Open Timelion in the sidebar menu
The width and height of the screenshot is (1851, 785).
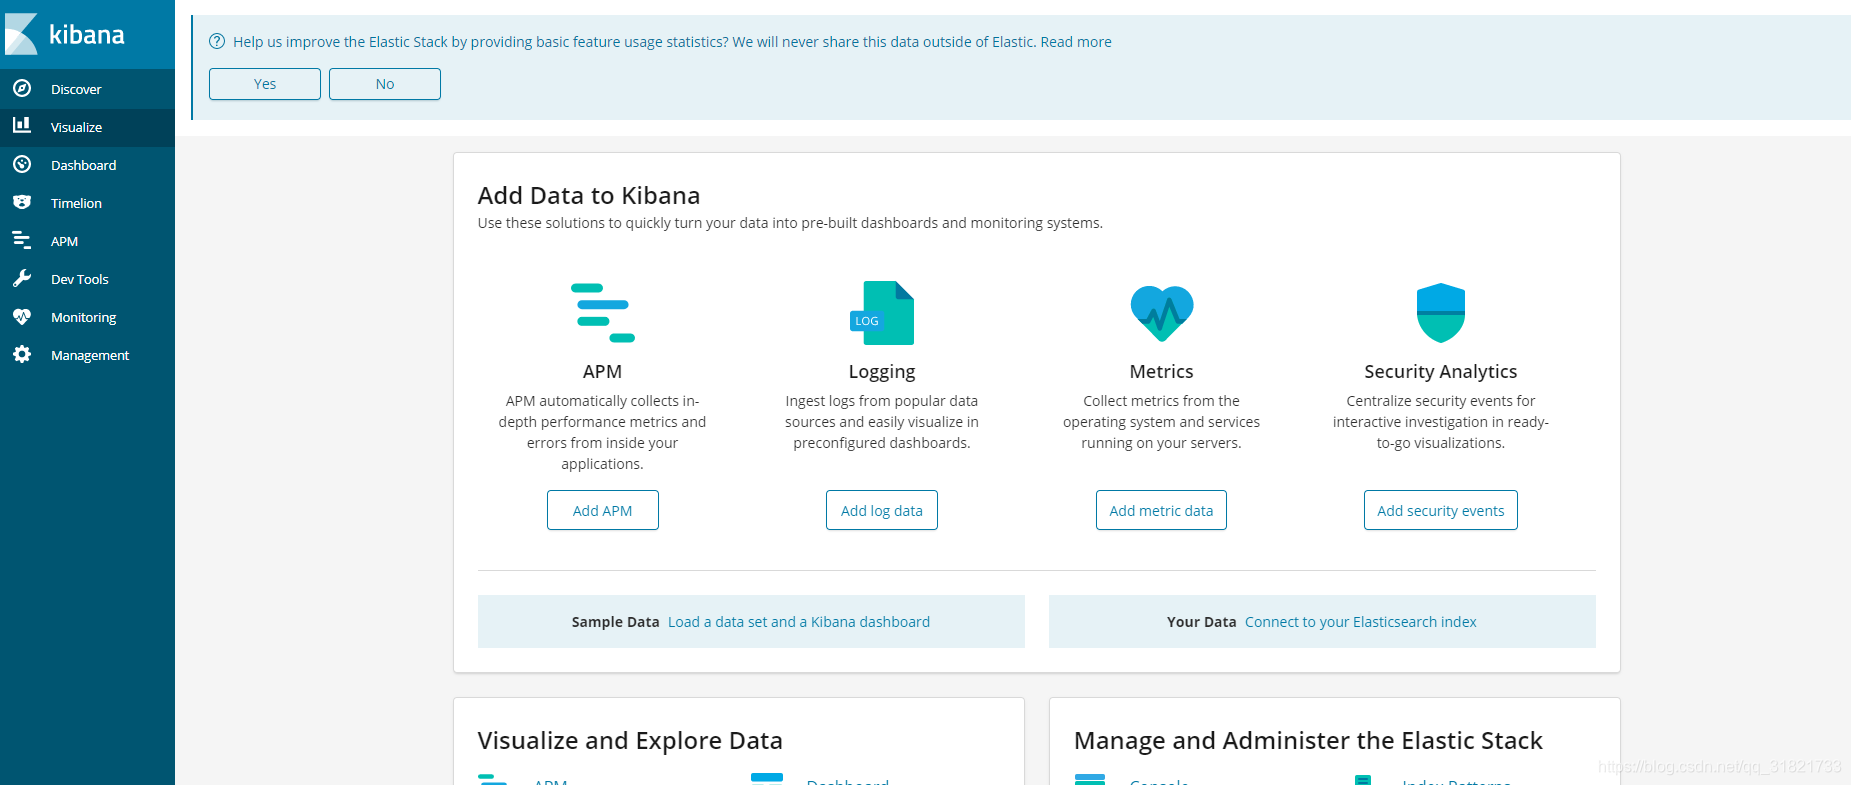[87, 203]
